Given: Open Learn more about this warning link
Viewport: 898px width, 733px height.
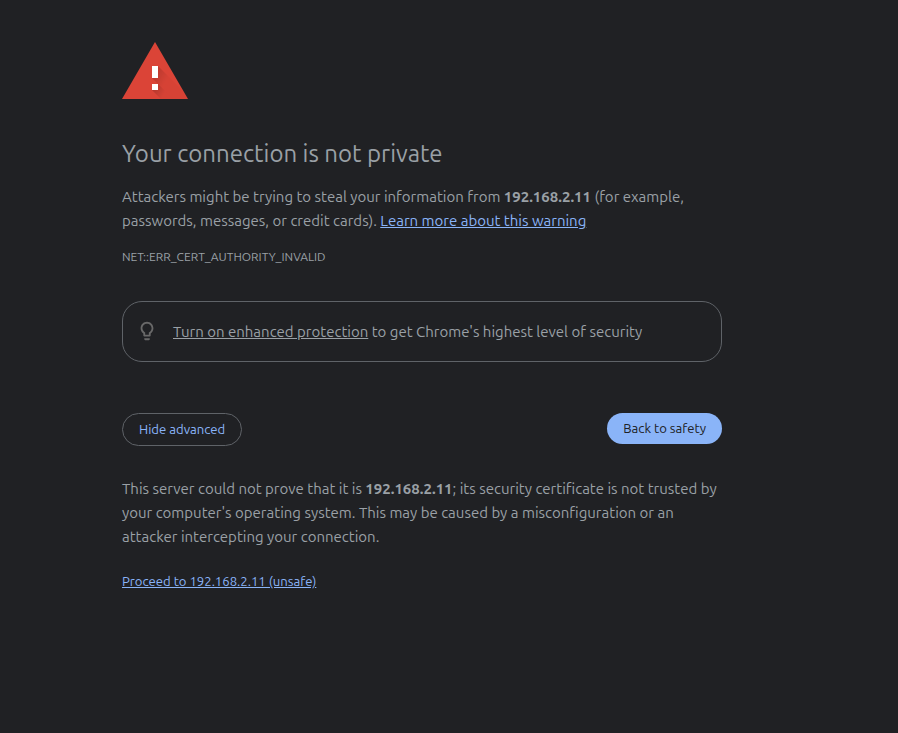Looking at the screenshot, I should click(x=483, y=221).
